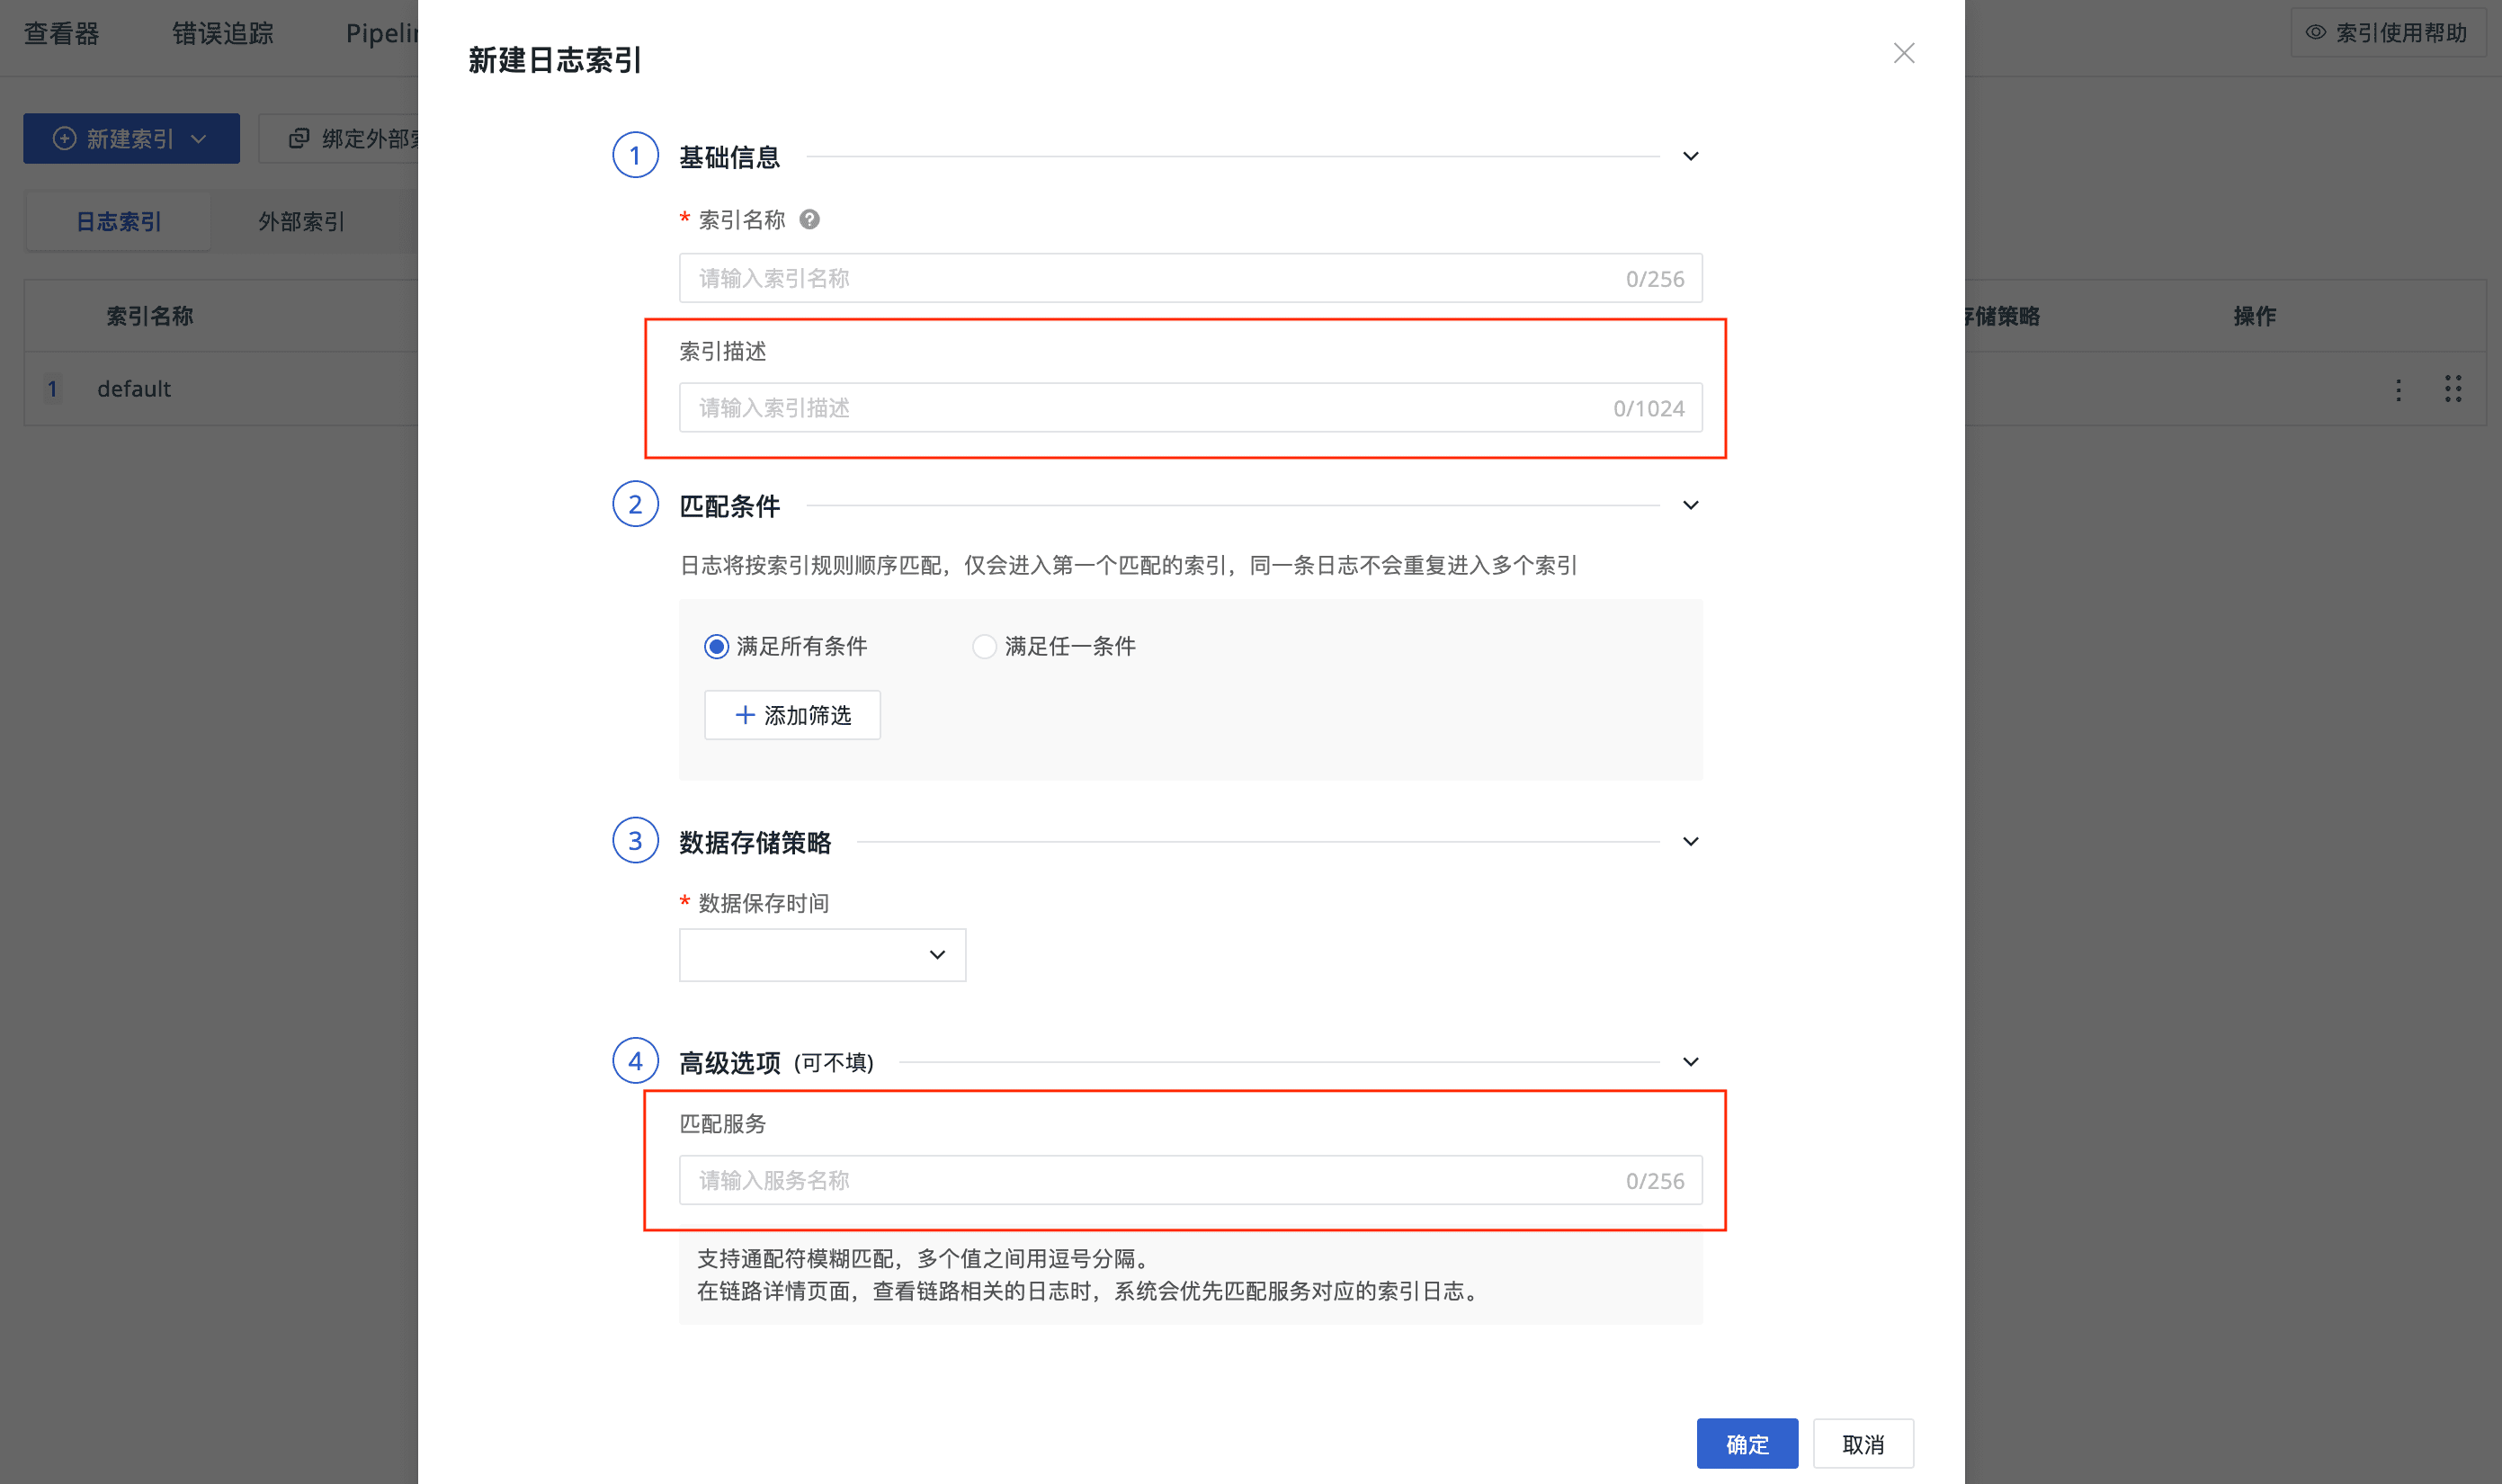Screen dimensions: 2502x1484
Task: Focus the 请输入索引名称 input field
Action: pyautogui.click(x=1150, y=278)
